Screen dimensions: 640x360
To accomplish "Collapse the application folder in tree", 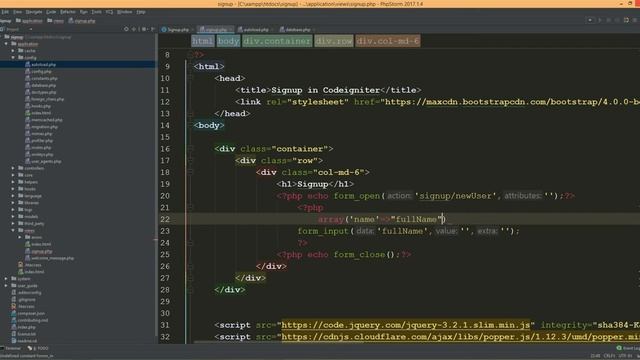I will tap(6, 44).
